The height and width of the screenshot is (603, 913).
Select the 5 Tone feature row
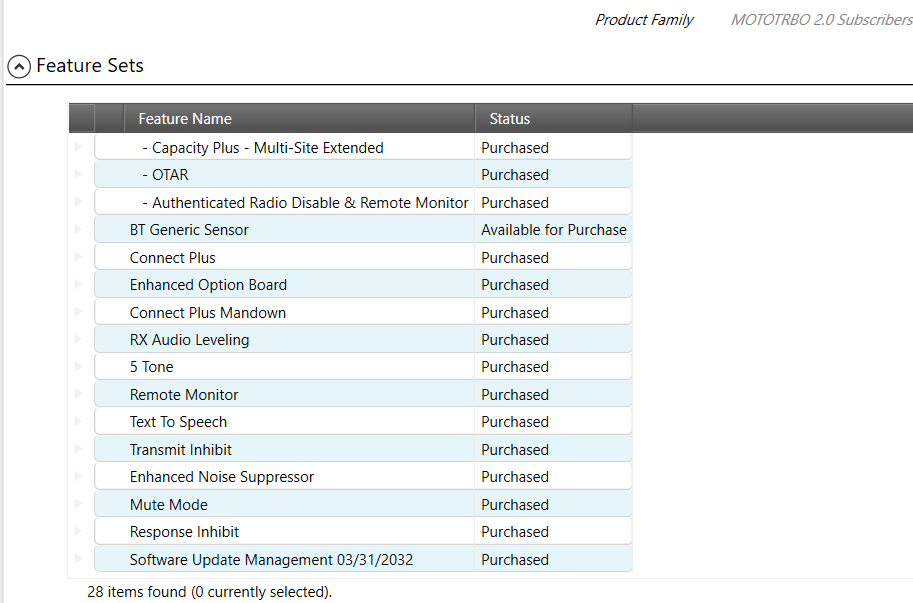[151, 367]
